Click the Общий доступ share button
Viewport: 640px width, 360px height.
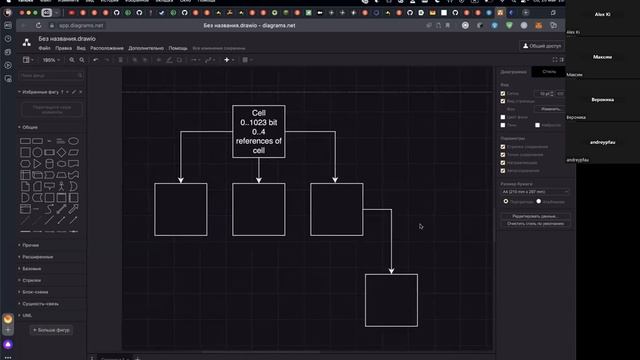[542, 46]
